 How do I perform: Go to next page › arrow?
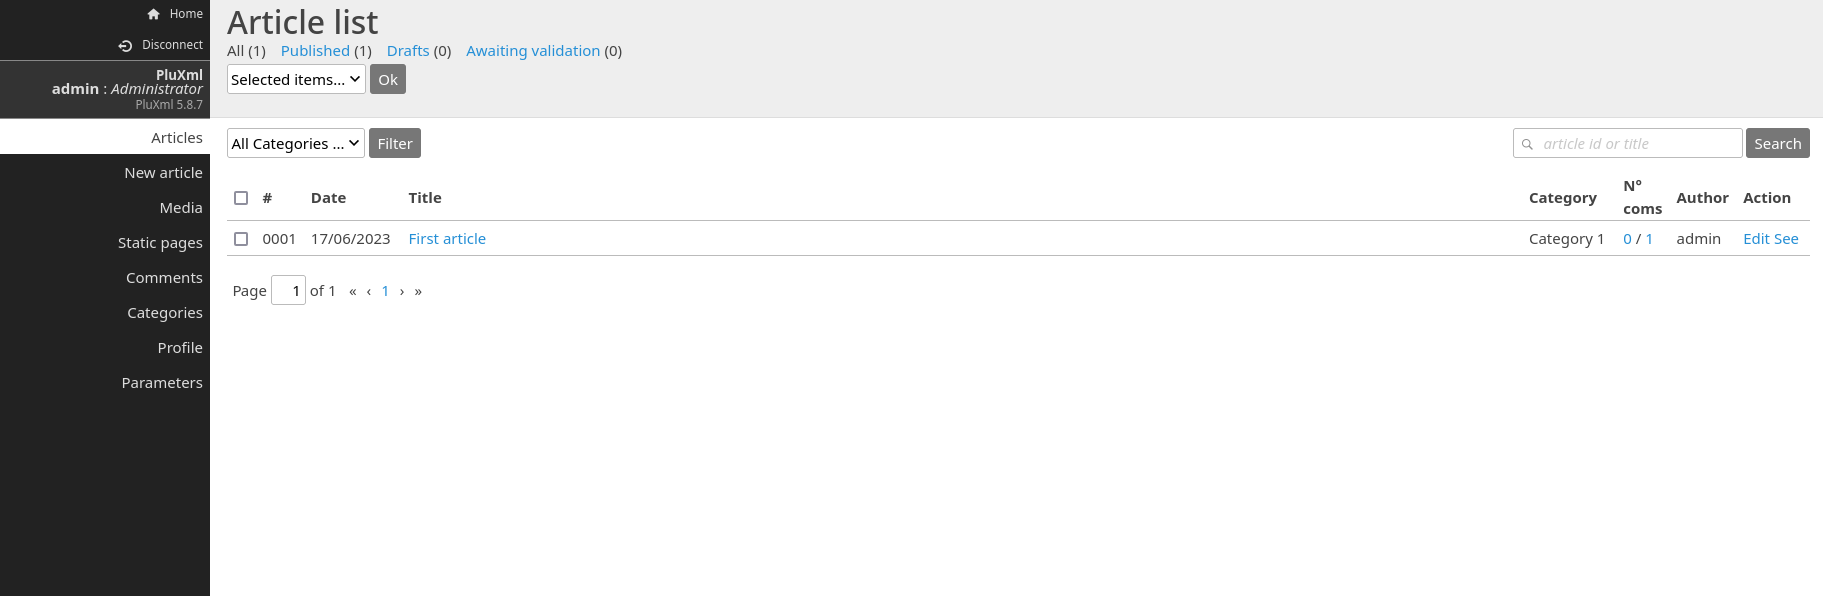402,292
